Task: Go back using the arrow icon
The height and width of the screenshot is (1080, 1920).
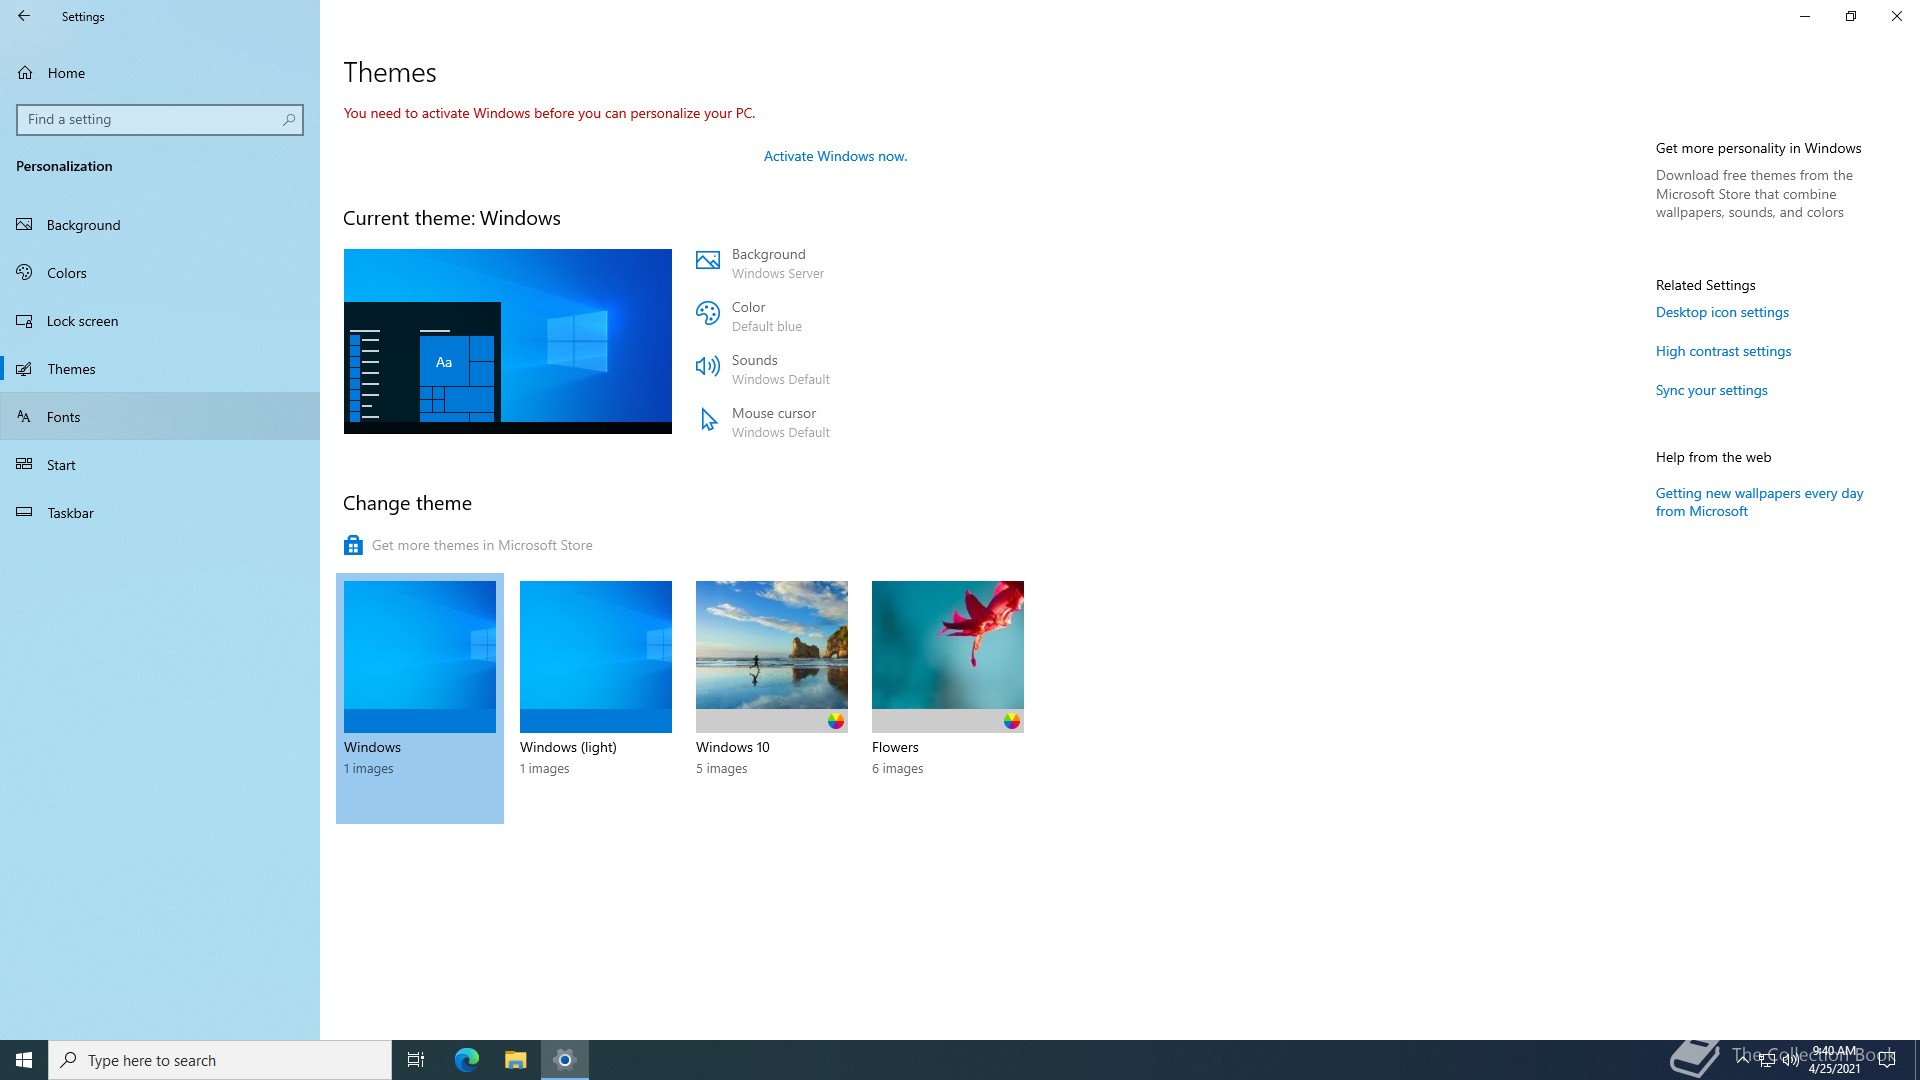Action: (24, 16)
